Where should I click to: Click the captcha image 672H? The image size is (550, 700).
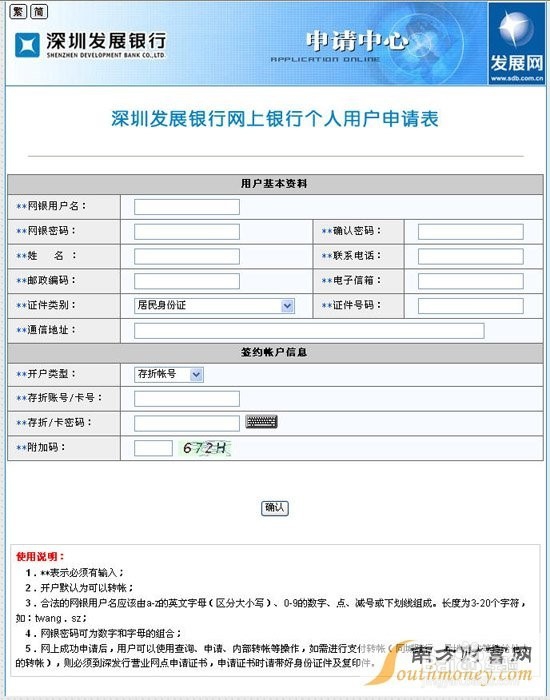[205, 448]
